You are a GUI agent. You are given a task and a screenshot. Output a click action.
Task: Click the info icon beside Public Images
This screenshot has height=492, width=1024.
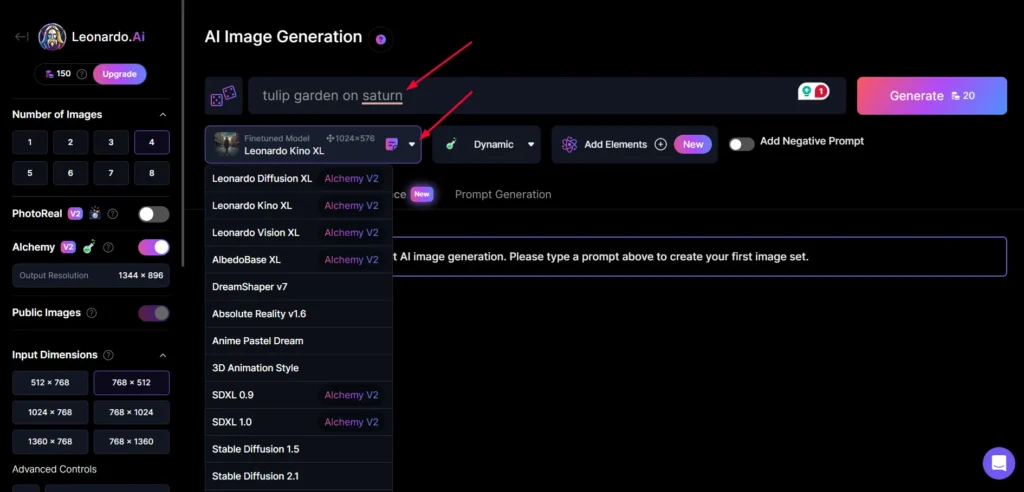[x=92, y=313]
